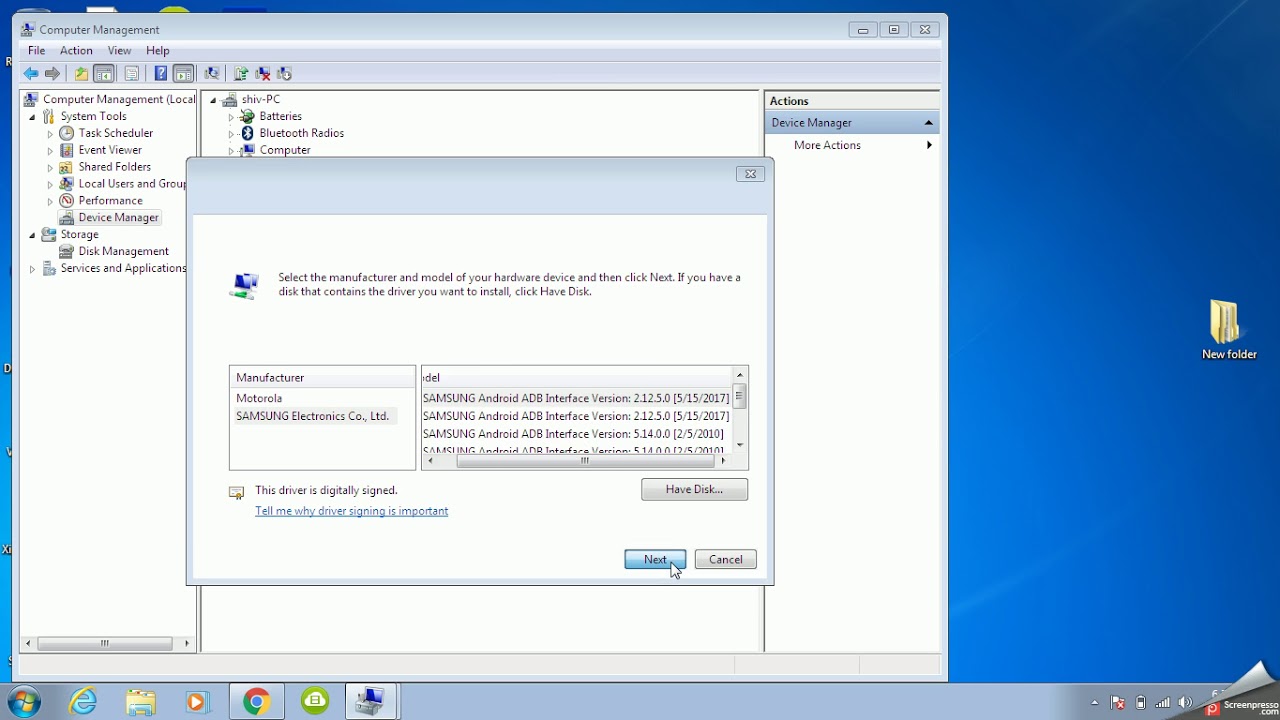Click the Update Driver Software toolbar icon

click(241, 73)
